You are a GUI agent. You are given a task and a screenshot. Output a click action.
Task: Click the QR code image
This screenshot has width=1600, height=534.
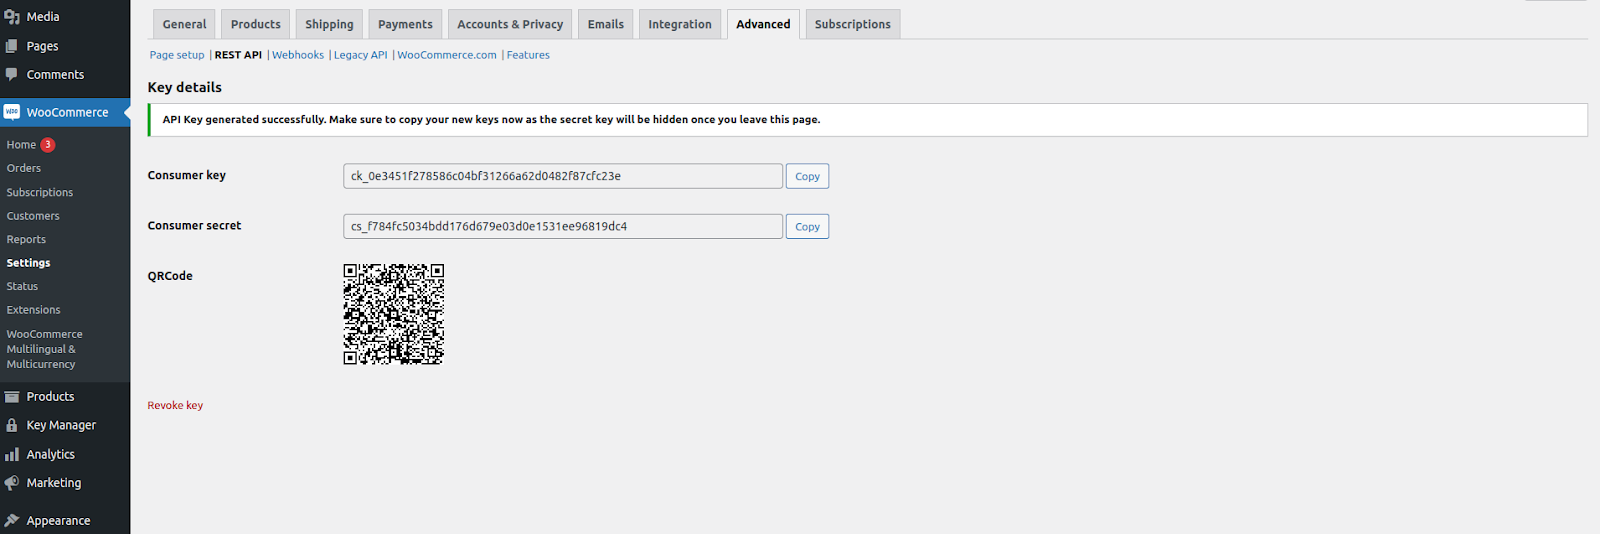(x=394, y=314)
